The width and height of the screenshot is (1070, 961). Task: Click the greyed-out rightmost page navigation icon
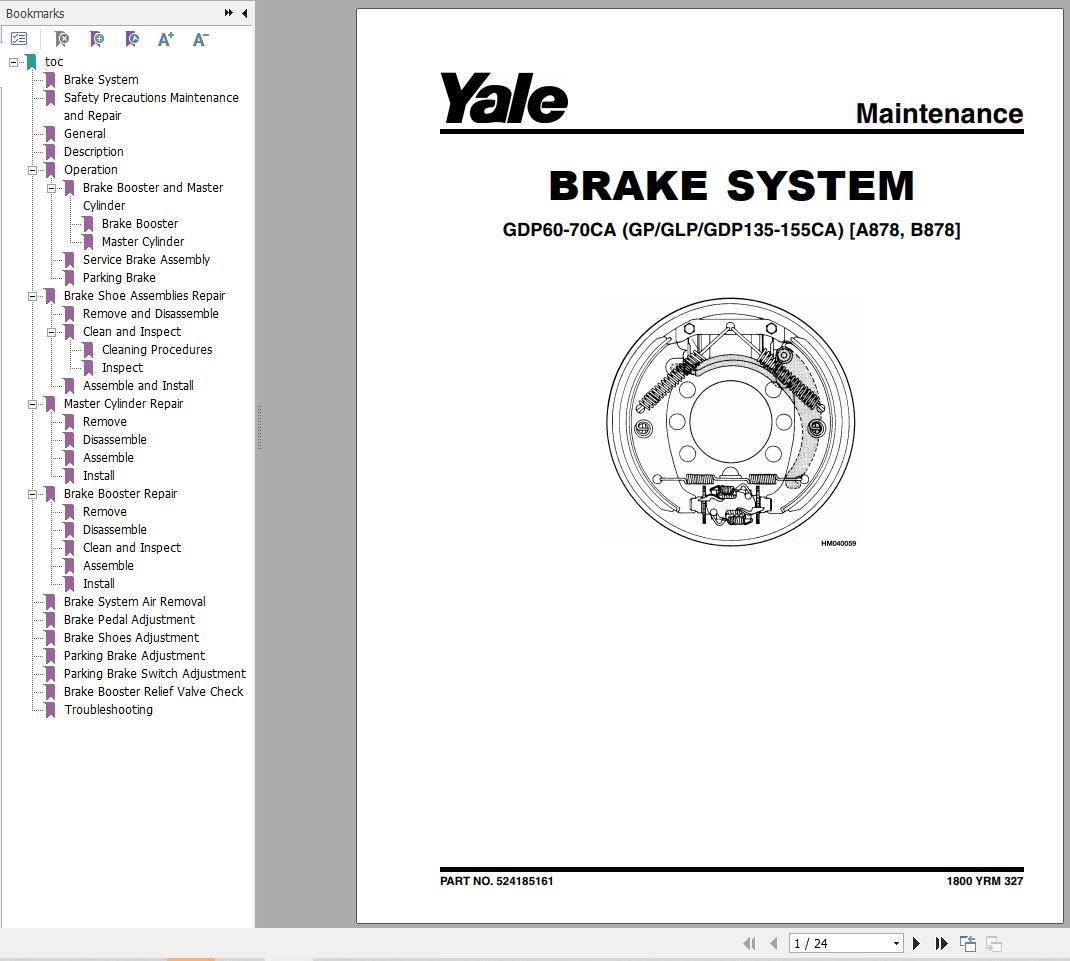pos(994,943)
